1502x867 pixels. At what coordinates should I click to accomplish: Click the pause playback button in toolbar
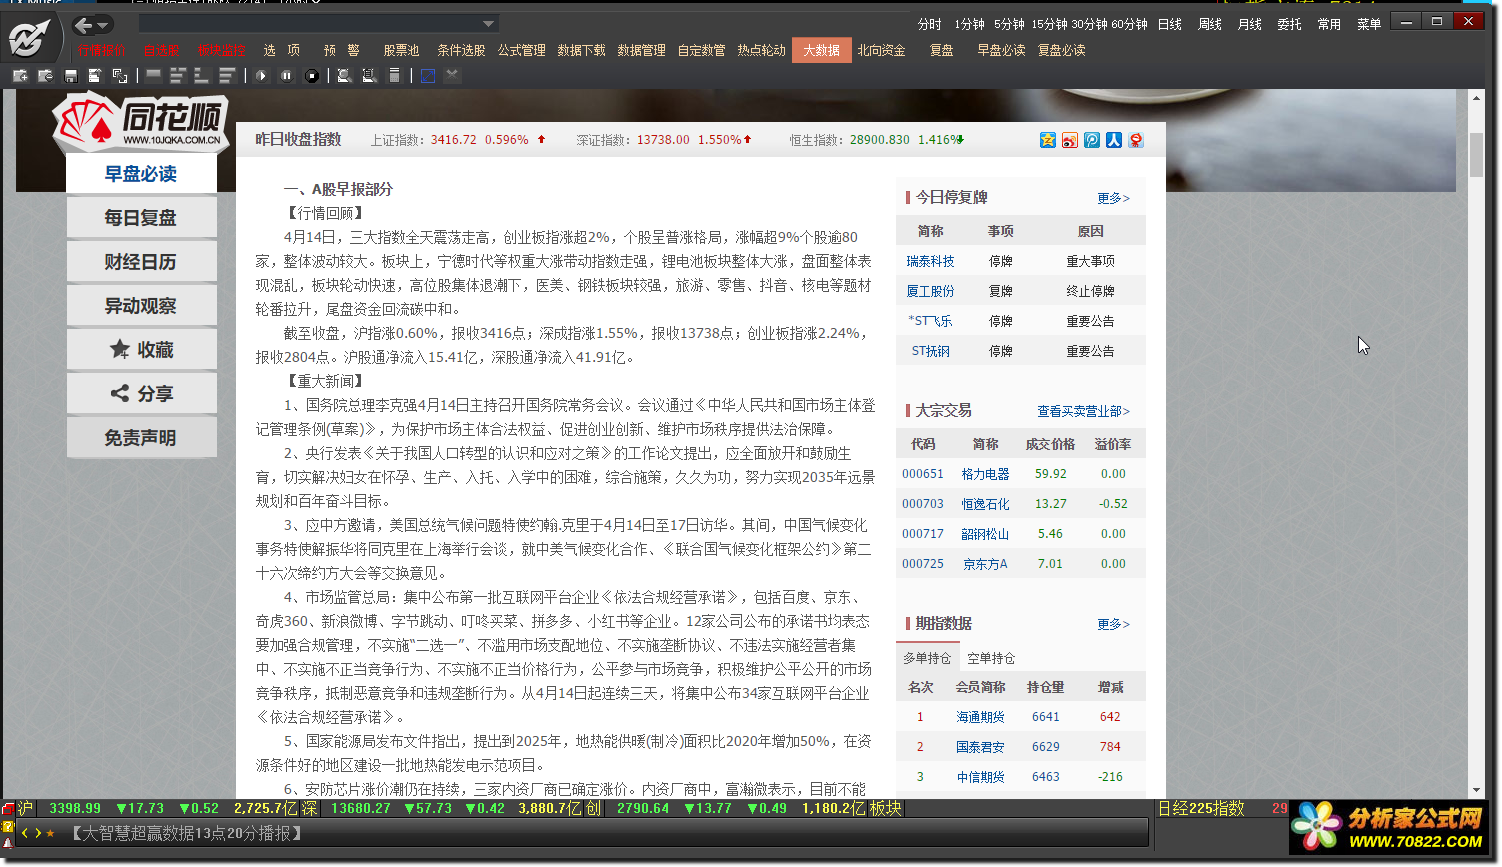(287, 75)
